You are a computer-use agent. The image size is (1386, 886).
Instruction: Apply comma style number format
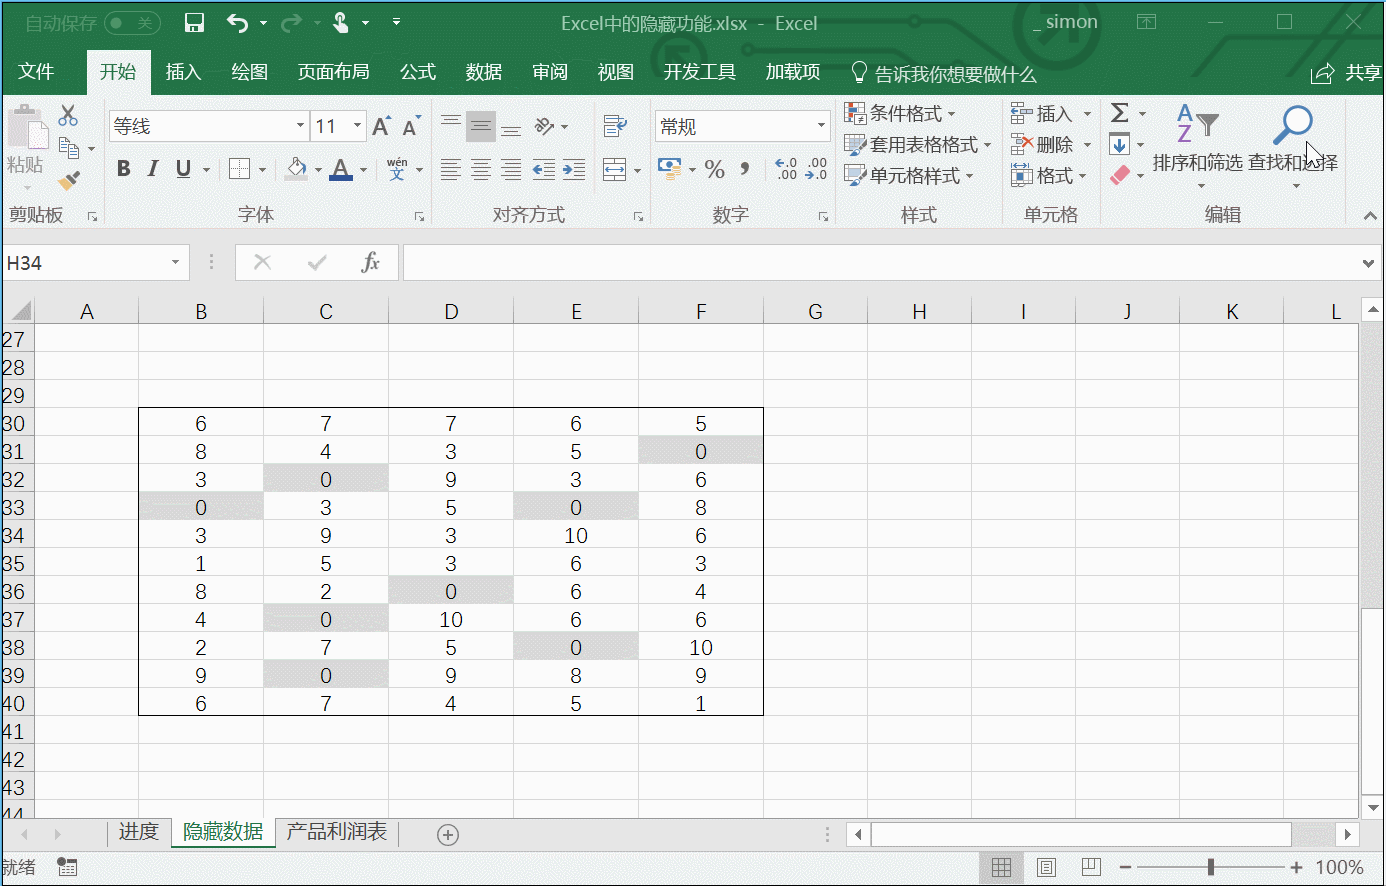click(745, 169)
